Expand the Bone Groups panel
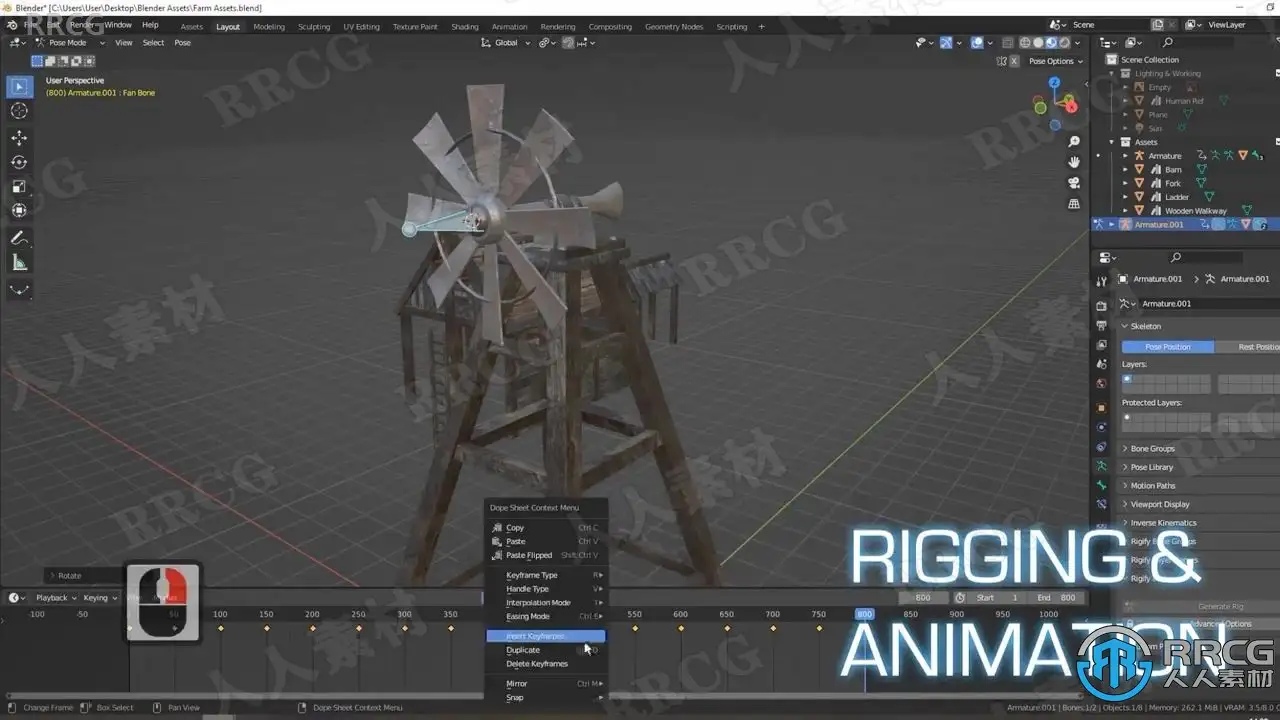Viewport: 1280px width, 720px height. (x=1152, y=449)
